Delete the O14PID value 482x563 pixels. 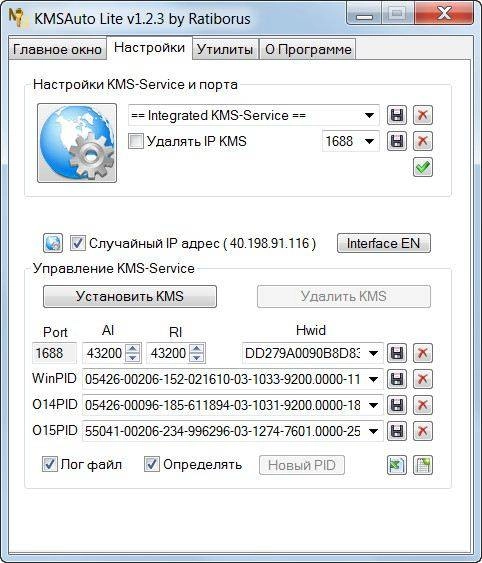click(x=422, y=405)
